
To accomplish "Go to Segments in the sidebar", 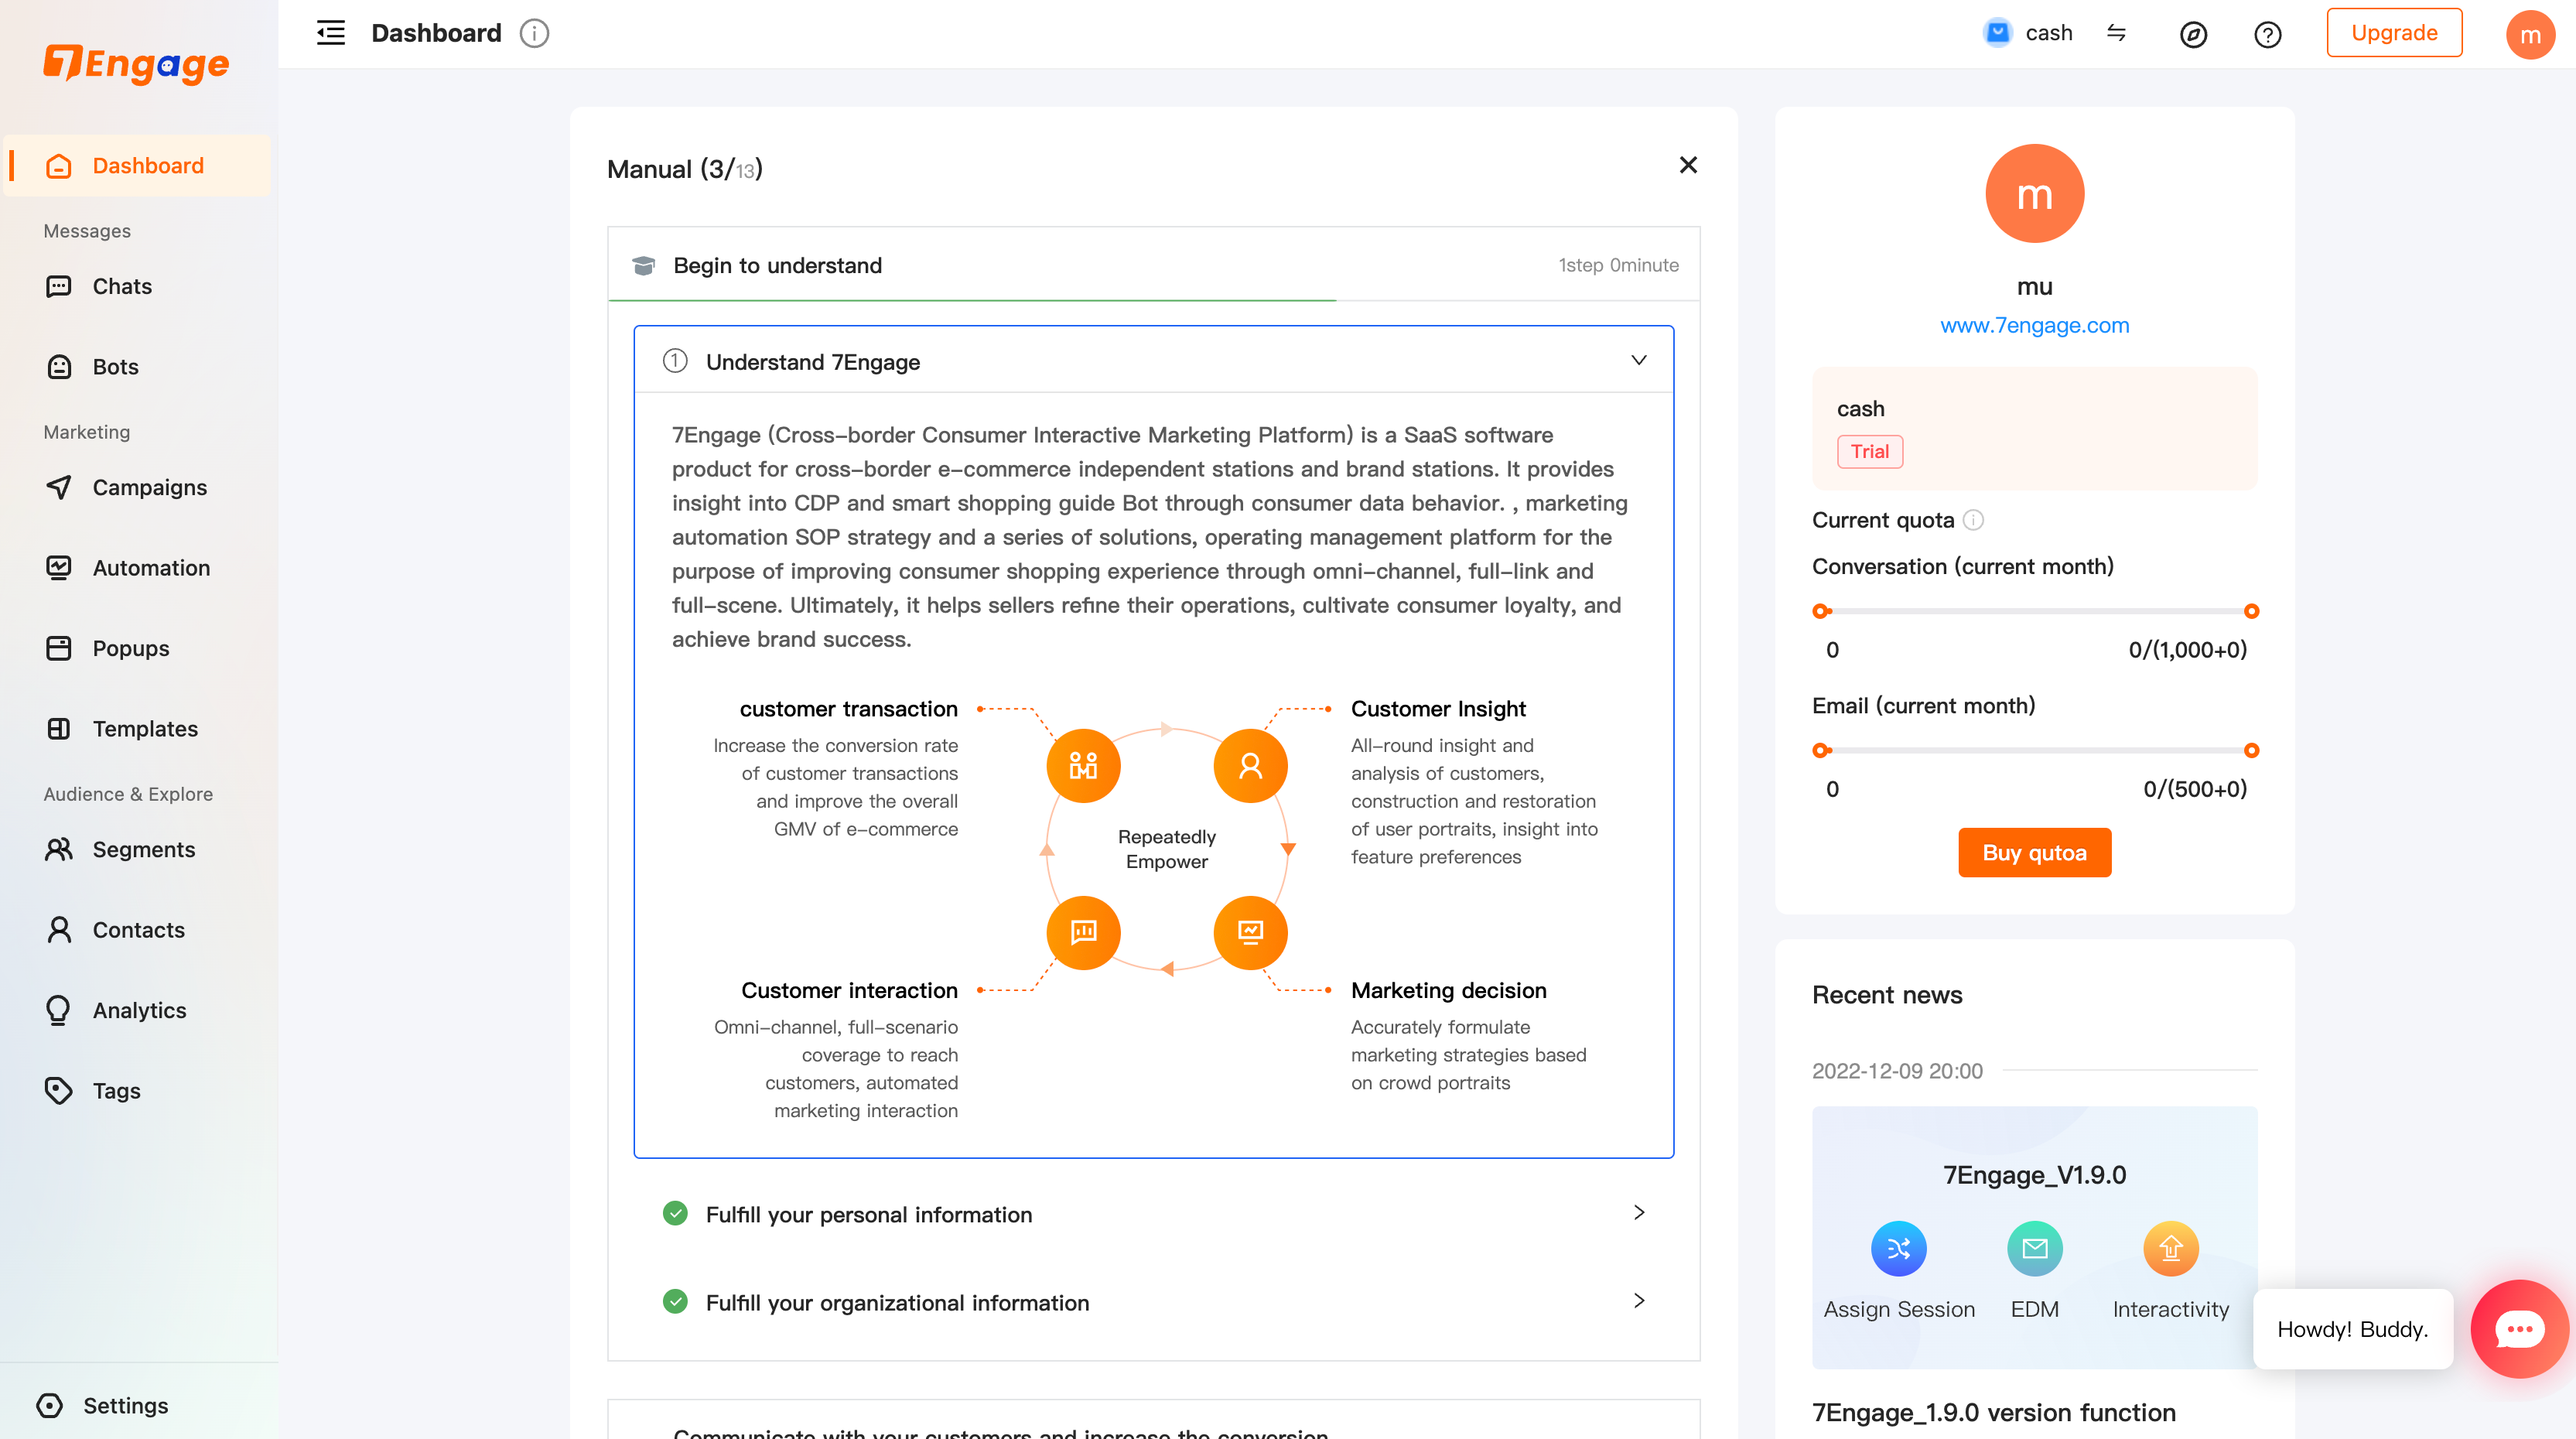I will click(143, 849).
